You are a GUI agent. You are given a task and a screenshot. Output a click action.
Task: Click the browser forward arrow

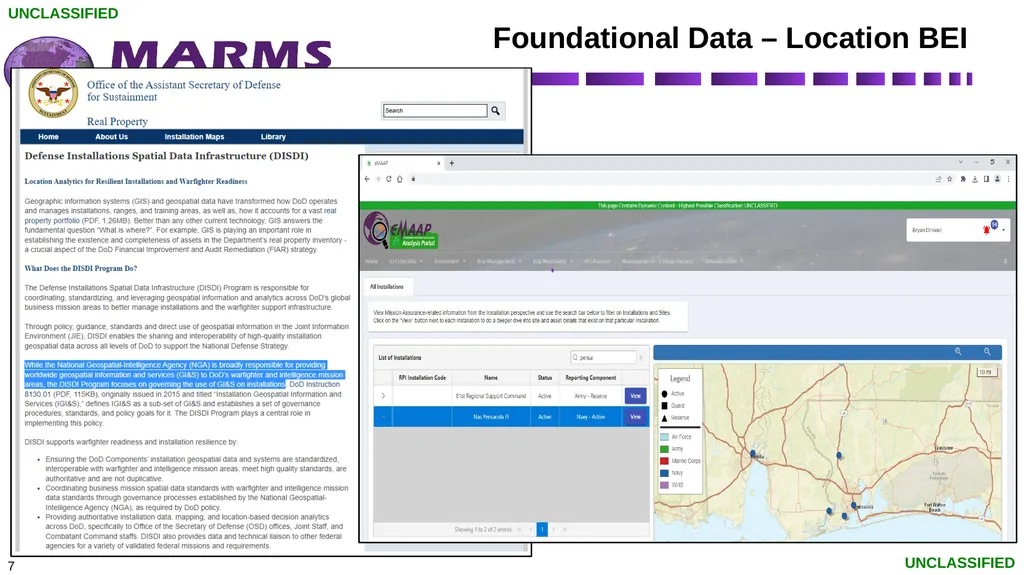pos(377,179)
